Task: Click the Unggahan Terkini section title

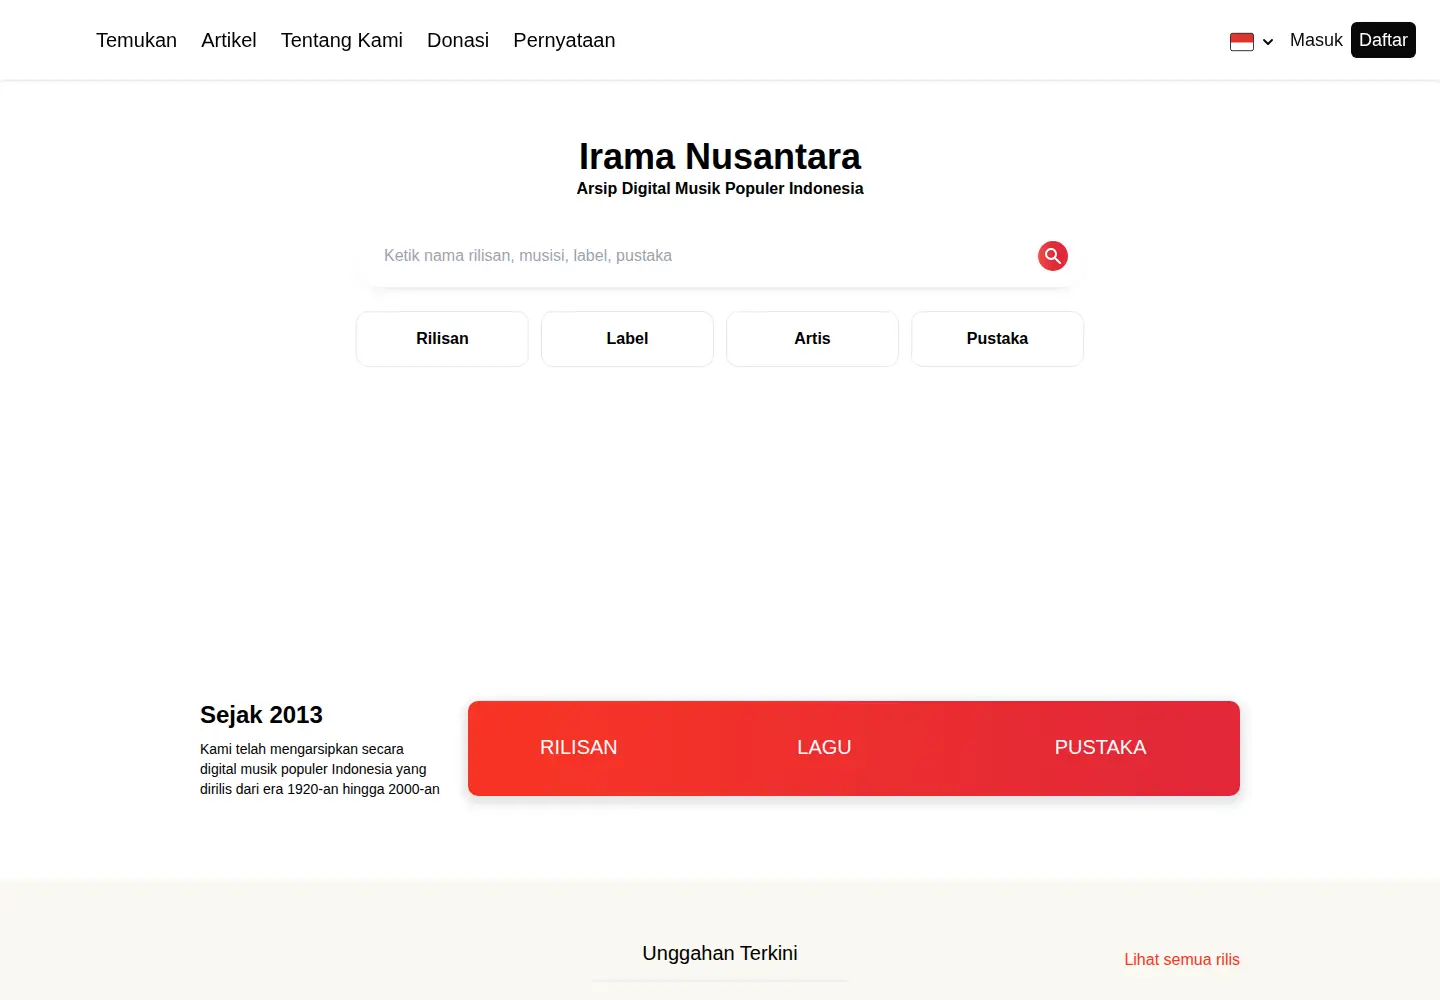Action: click(720, 953)
